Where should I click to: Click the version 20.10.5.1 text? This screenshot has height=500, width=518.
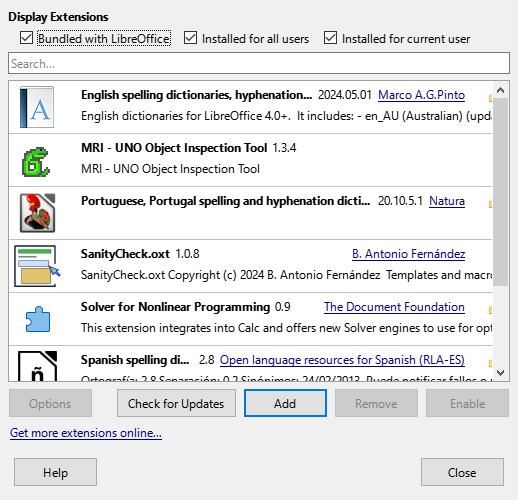coord(400,201)
